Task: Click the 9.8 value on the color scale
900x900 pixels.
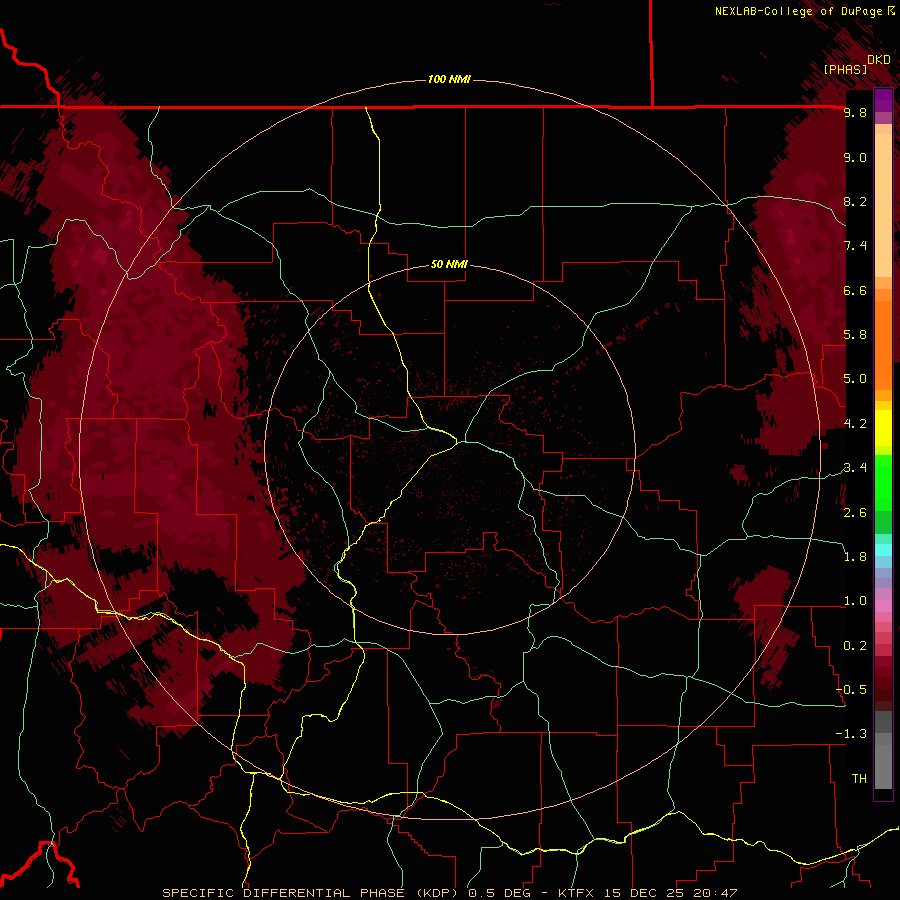Action: click(855, 112)
